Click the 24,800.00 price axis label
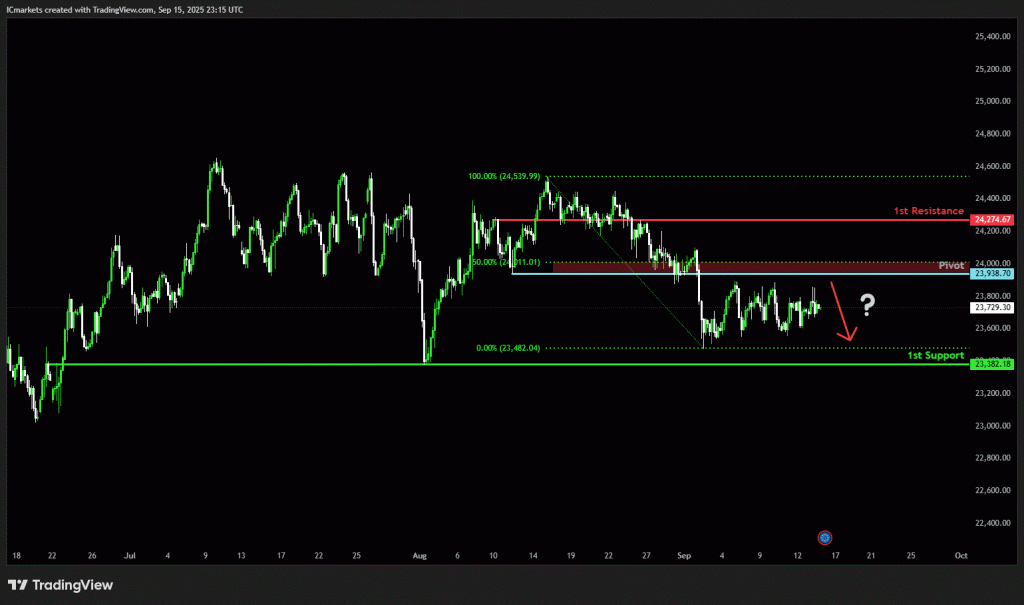The height and width of the screenshot is (605, 1024). [993, 133]
